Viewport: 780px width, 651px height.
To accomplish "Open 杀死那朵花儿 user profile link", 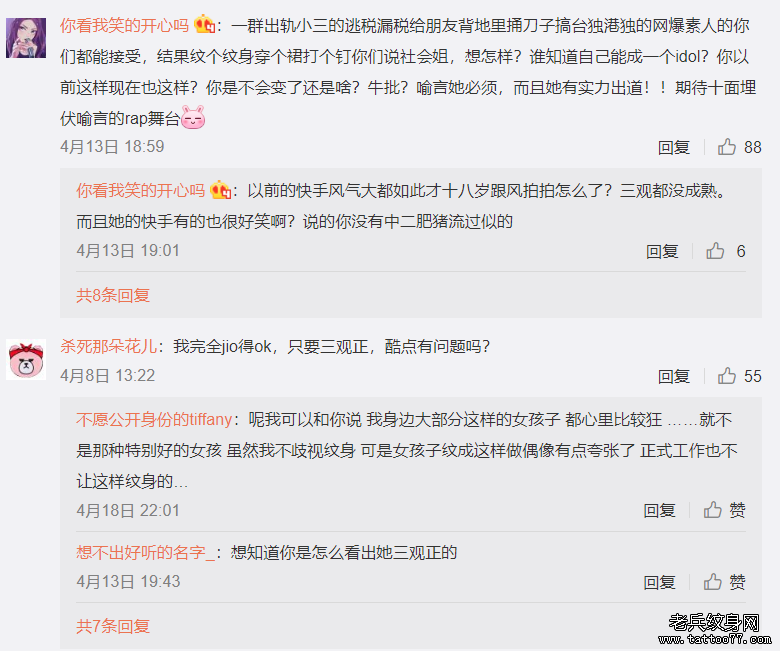I will tap(108, 346).
